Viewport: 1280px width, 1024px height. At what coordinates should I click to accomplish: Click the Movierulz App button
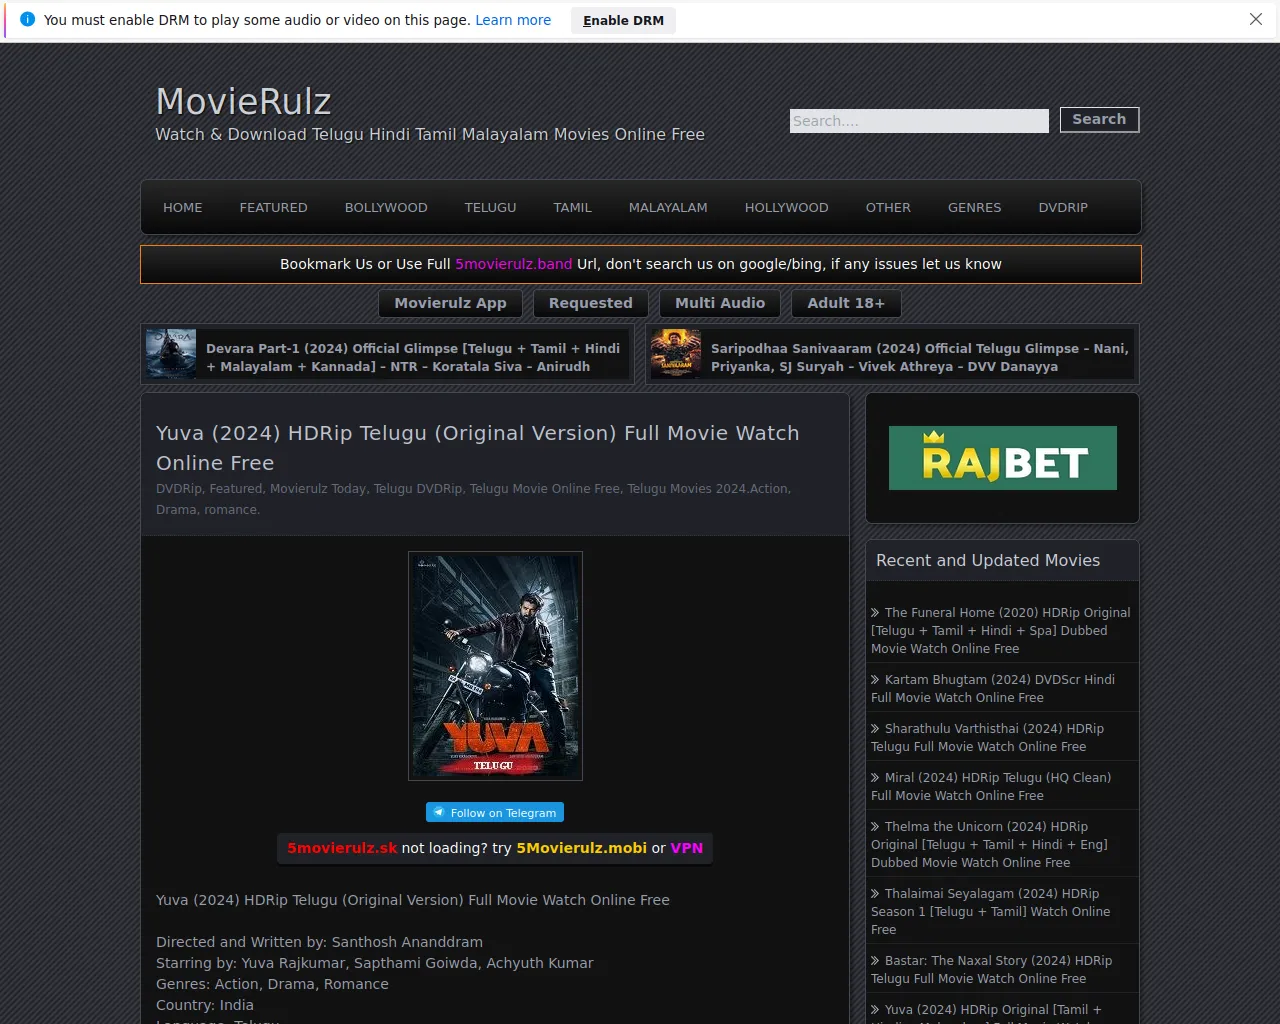[450, 303]
